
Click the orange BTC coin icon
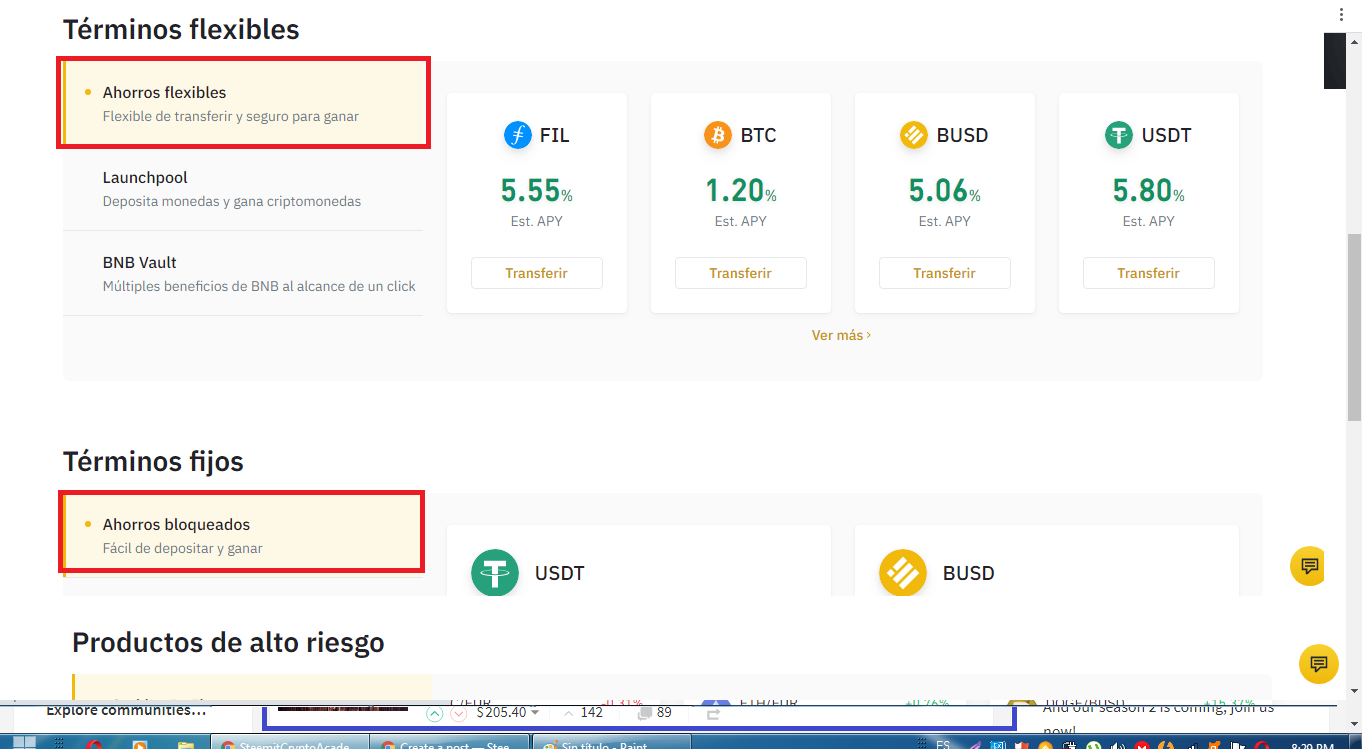[718, 135]
